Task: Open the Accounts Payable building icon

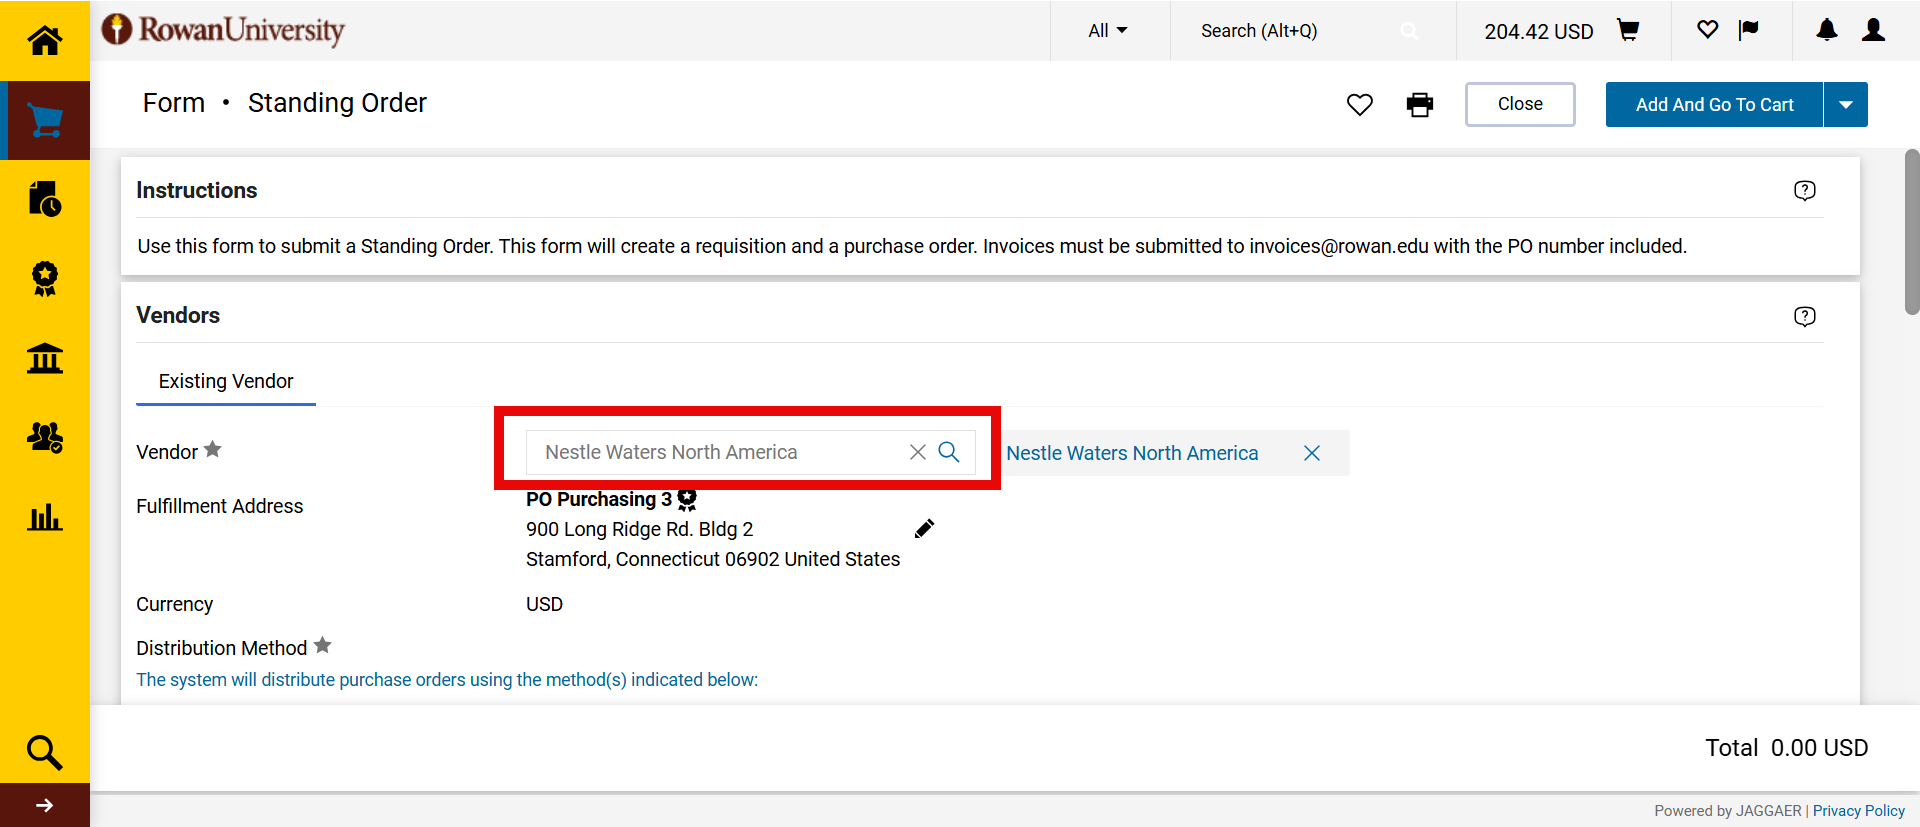Action: [x=45, y=358]
